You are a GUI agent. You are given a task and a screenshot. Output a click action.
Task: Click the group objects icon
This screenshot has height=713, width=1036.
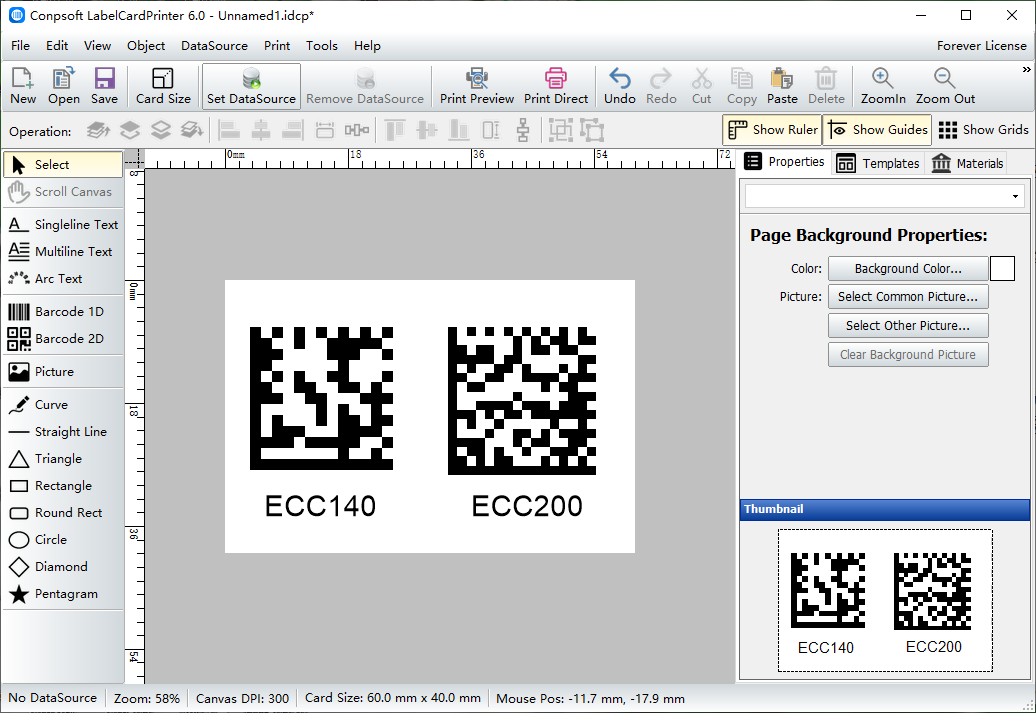[x=560, y=130]
